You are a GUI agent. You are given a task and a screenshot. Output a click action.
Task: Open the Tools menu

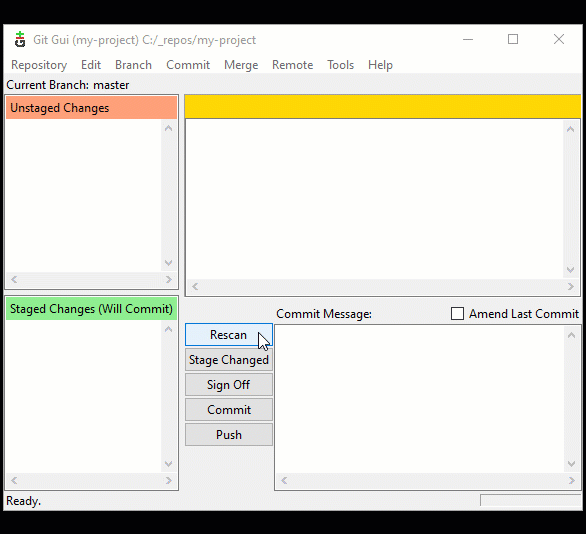coord(340,65)
